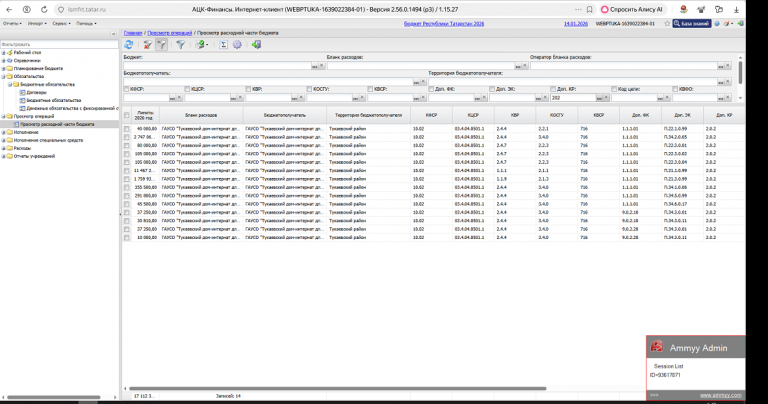Screen dimensions: 768x404
Task: Check the row with limit 40 000,00
Action: pyautogui.click(x=127, y=129)
